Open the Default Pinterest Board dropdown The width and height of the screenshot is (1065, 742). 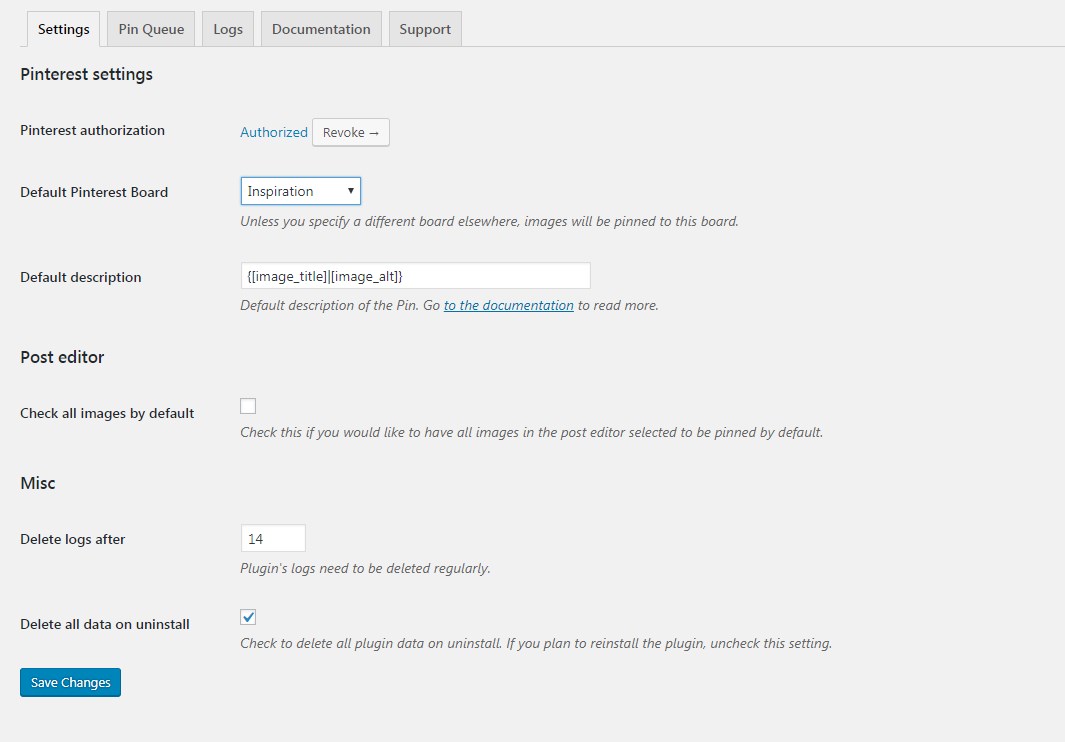(300, 191)
